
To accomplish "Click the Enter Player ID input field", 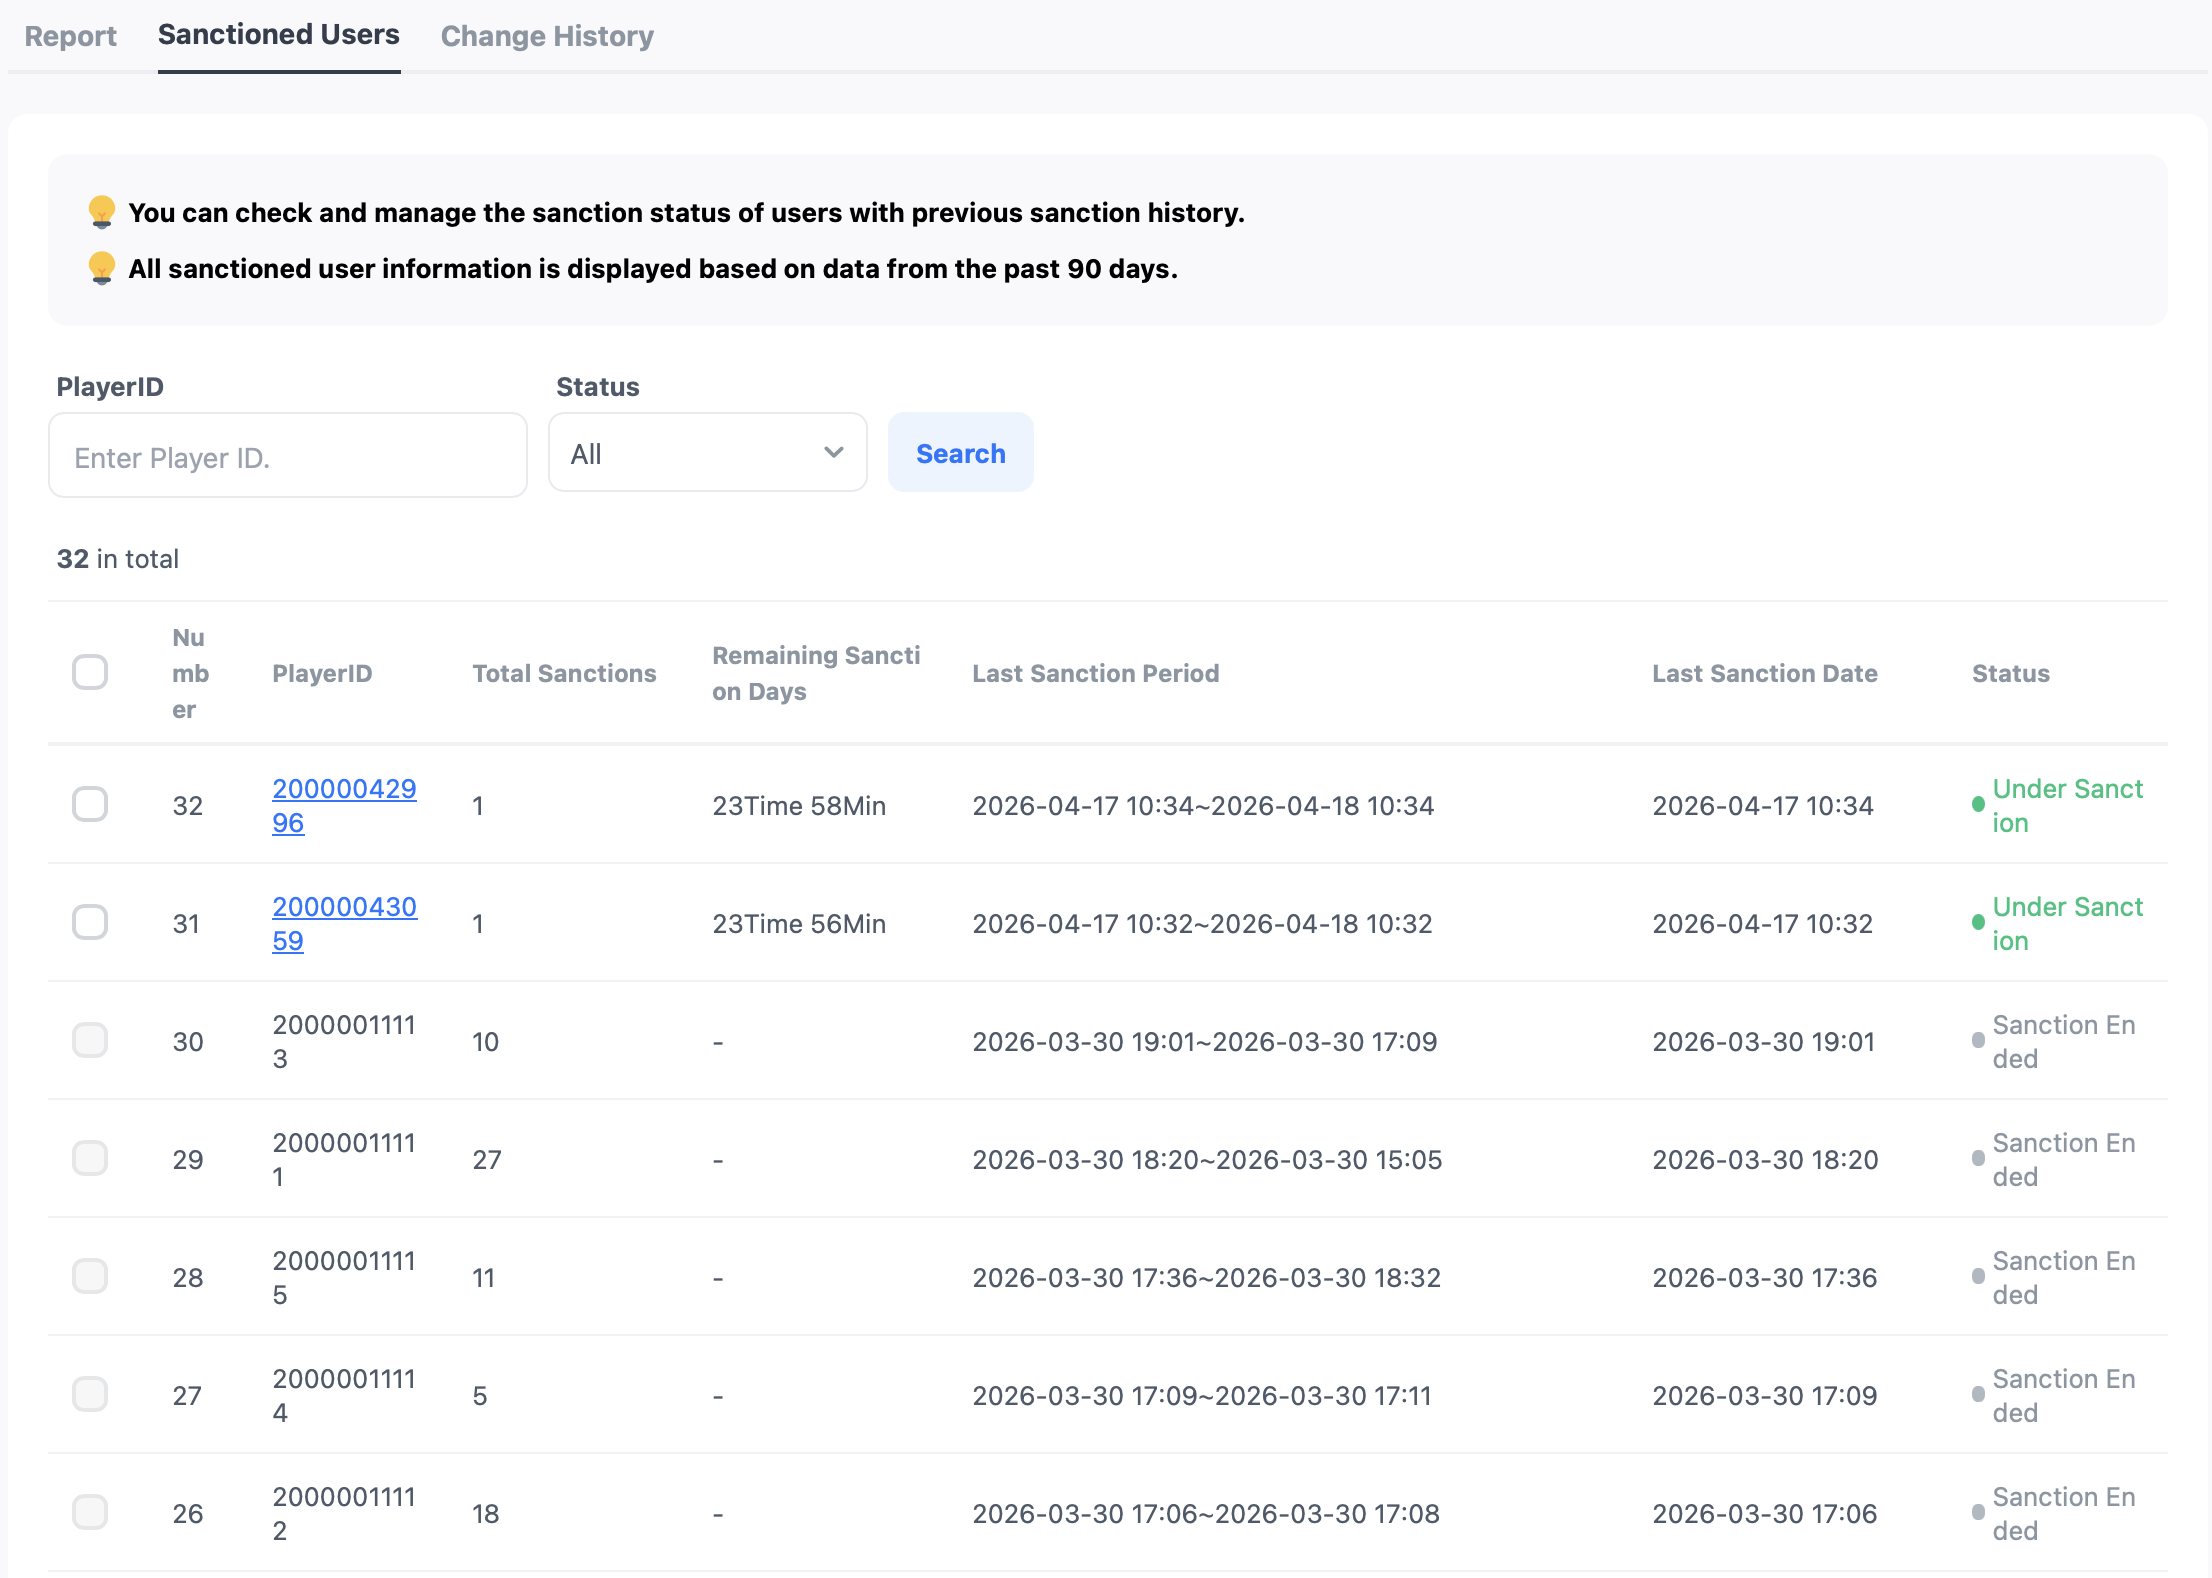I will pyautogui.click(x=287, y=457).
